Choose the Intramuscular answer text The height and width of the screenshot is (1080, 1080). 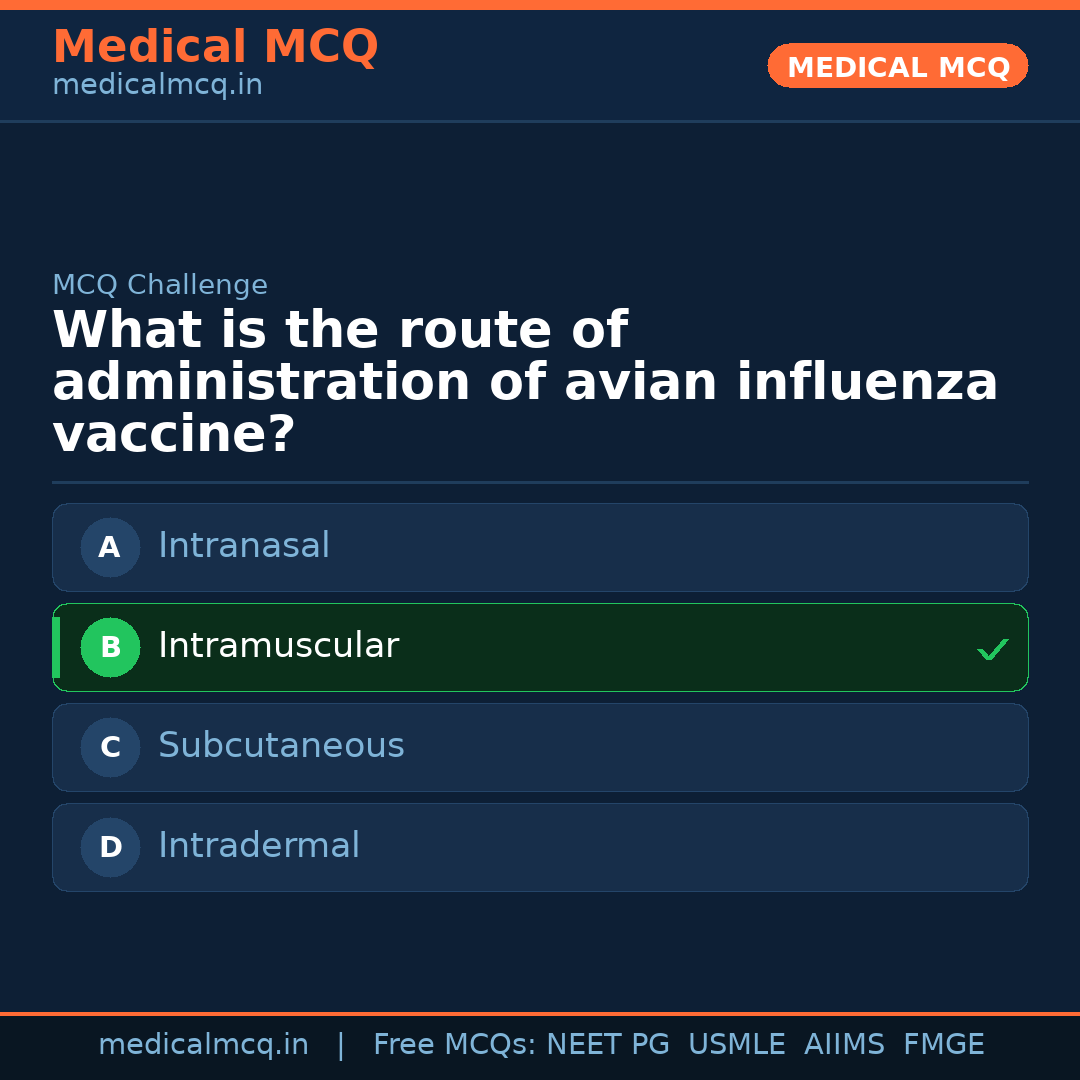pyautogui.click(x=278, y=646)
